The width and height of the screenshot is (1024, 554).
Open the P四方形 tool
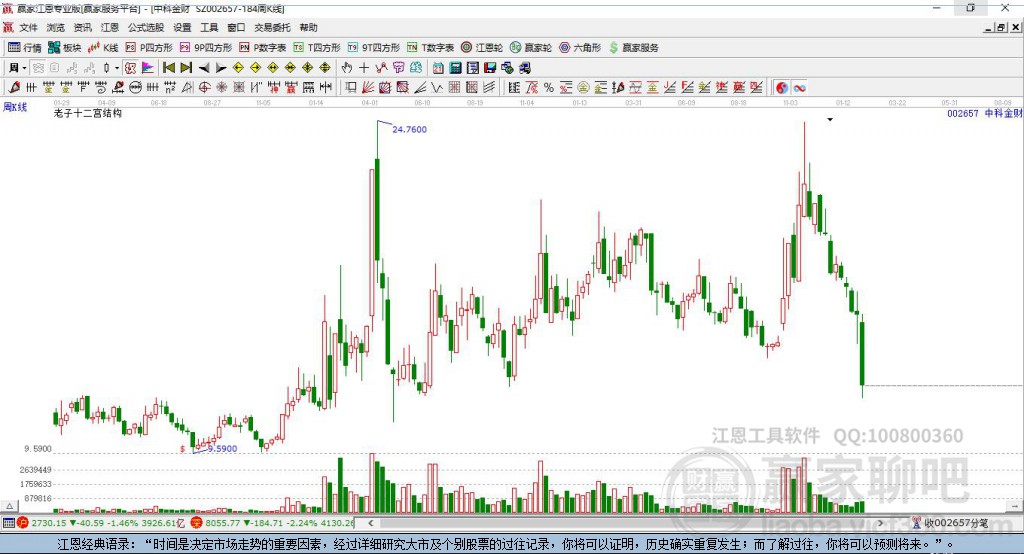[149, 48]
